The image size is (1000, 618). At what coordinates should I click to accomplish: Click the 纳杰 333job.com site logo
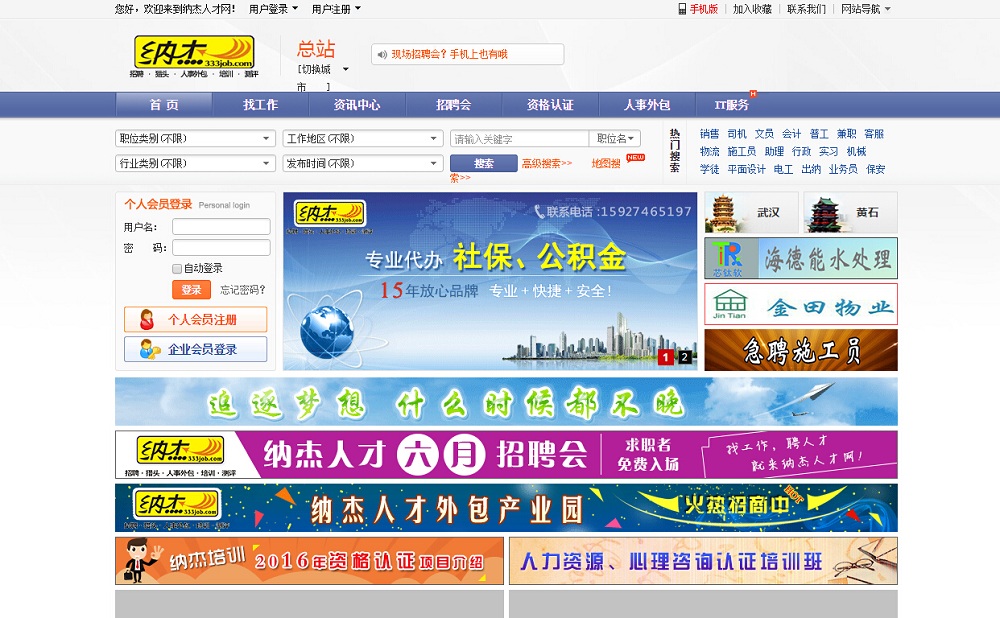click(x=194, y=56)
